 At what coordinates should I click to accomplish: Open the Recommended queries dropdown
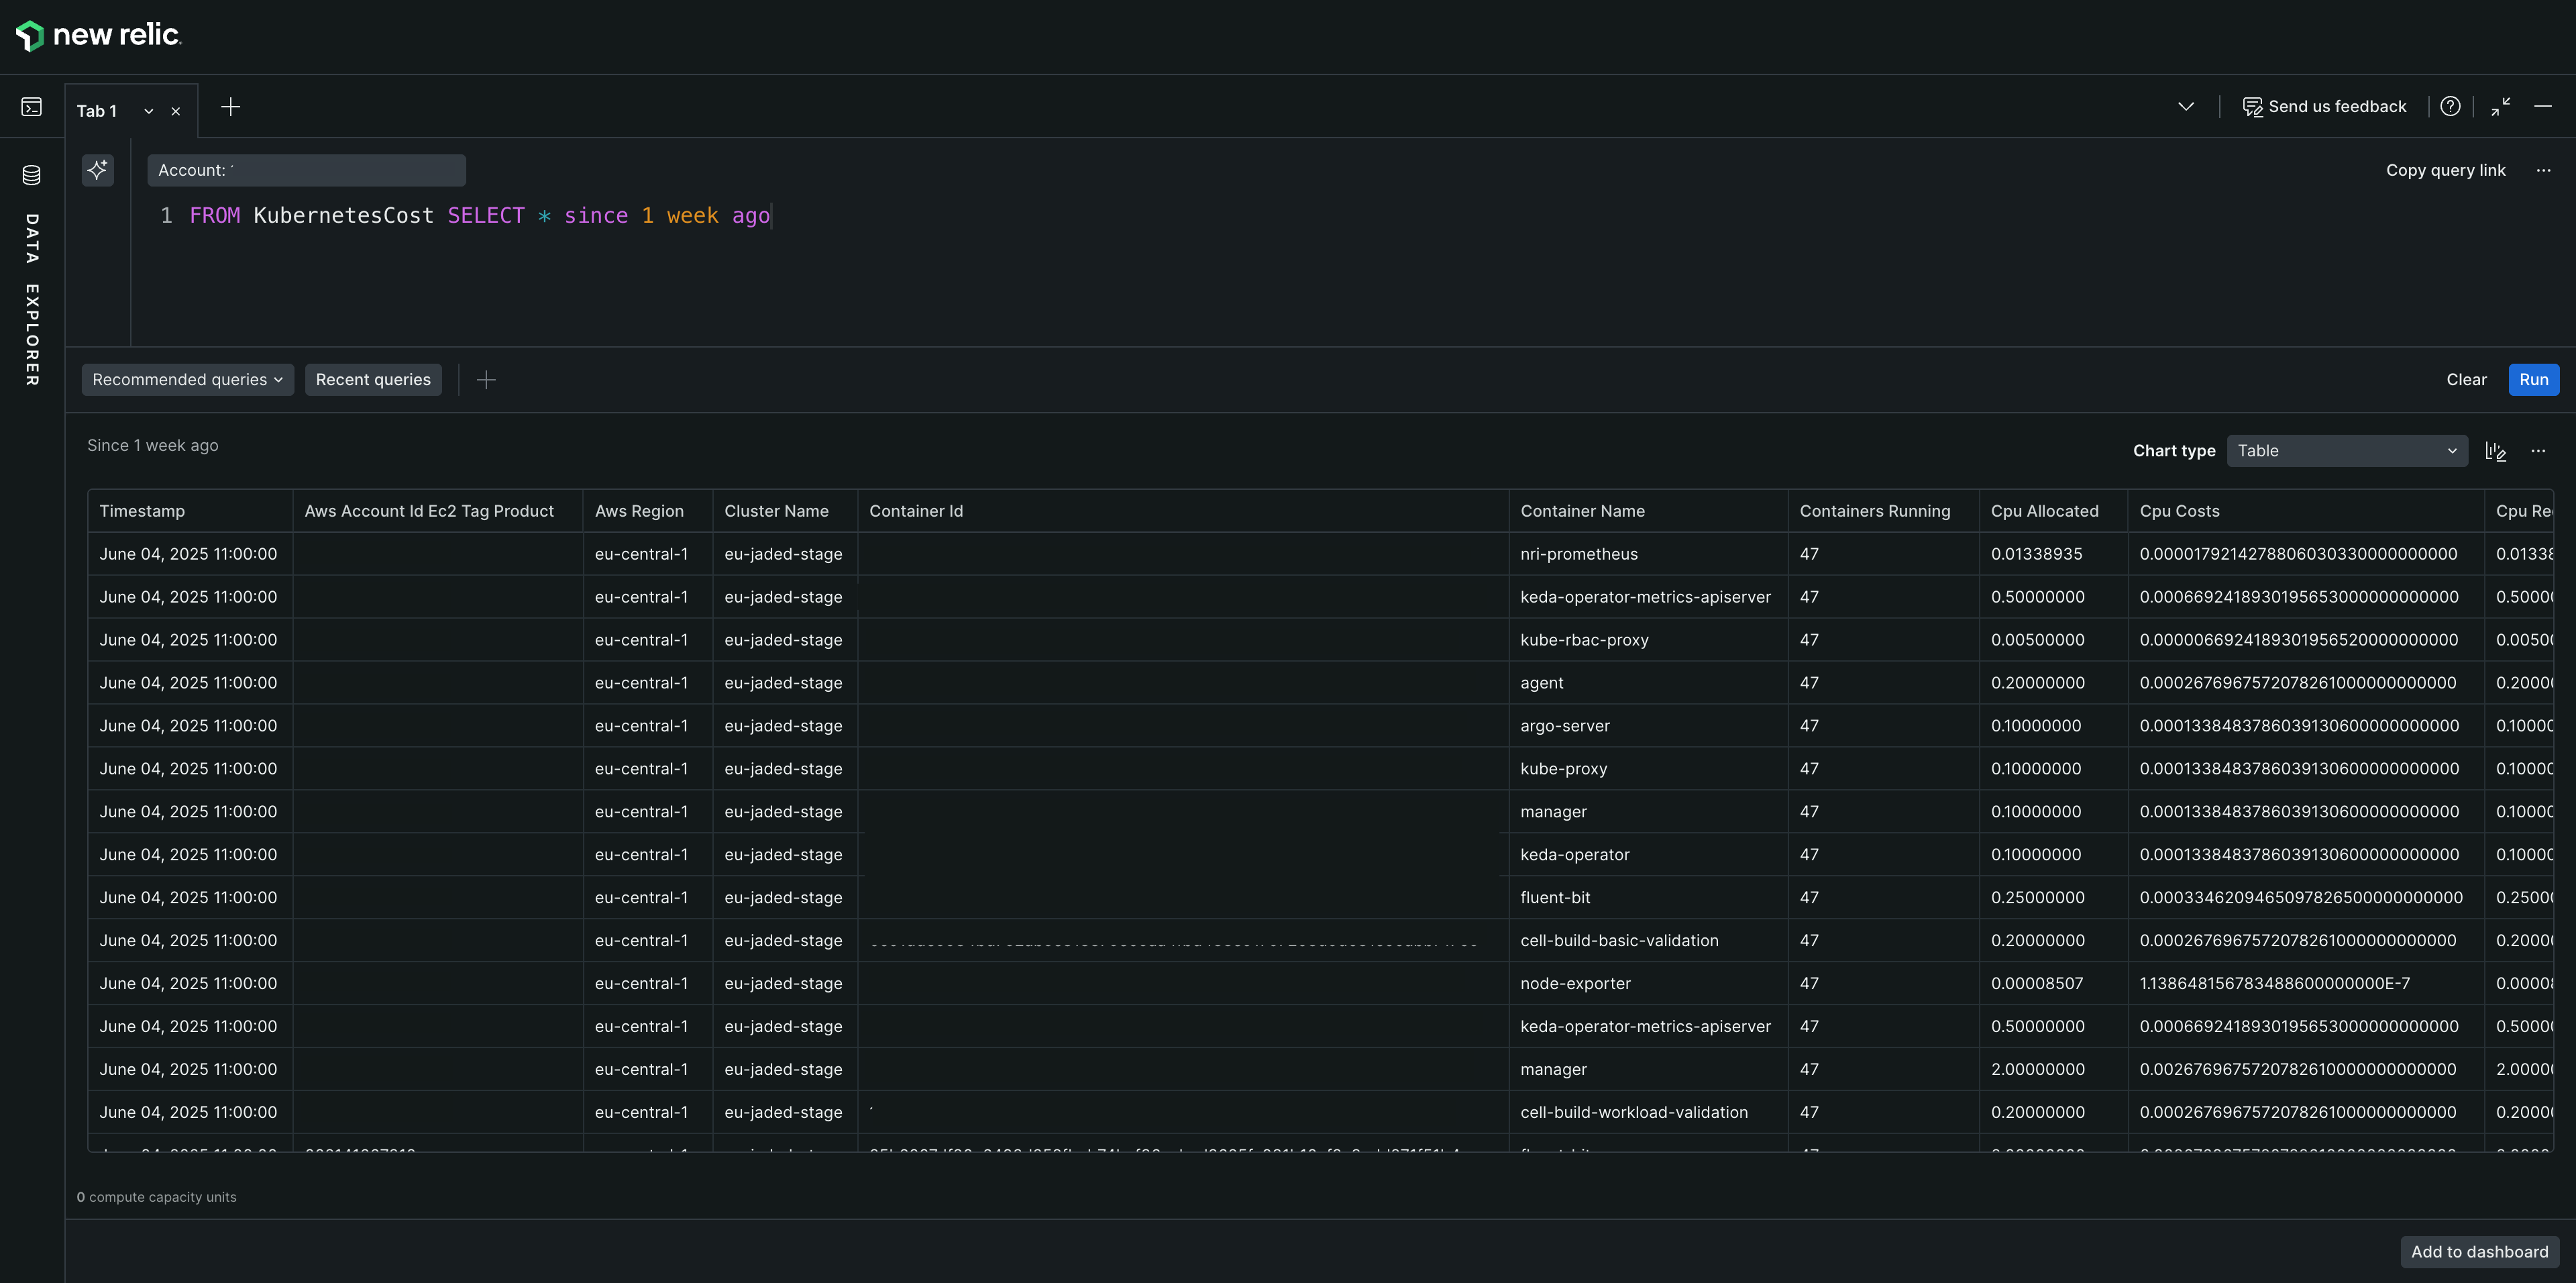(187, 380)
